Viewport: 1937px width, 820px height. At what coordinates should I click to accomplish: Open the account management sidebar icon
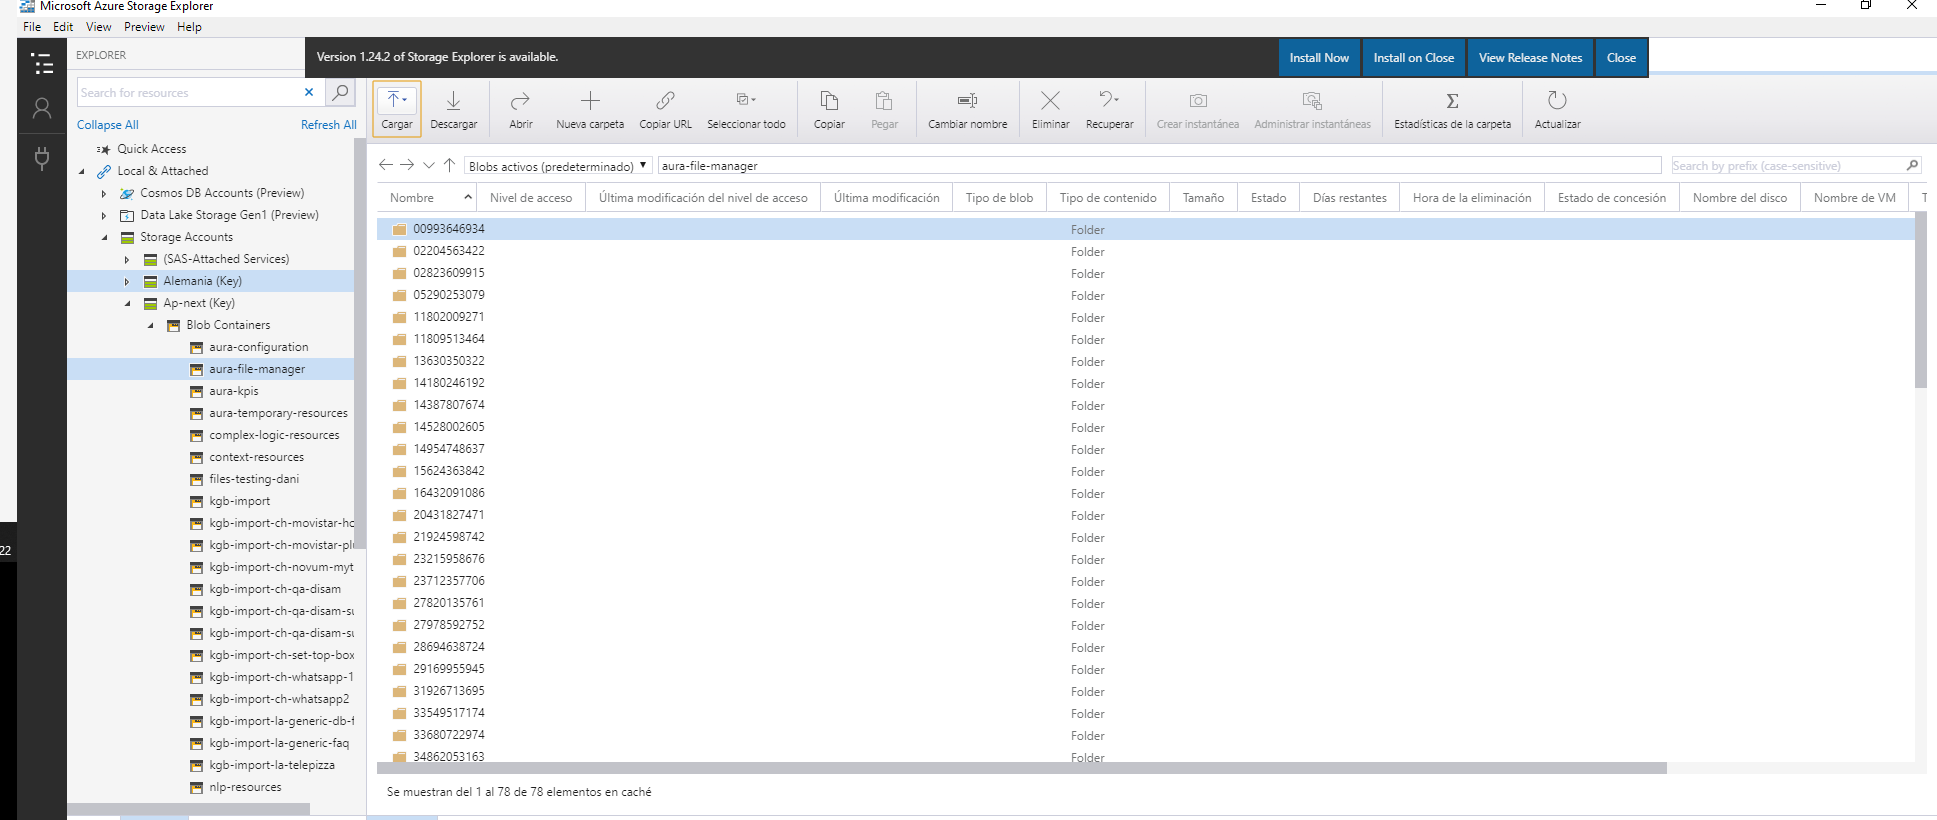coord(42,108)
